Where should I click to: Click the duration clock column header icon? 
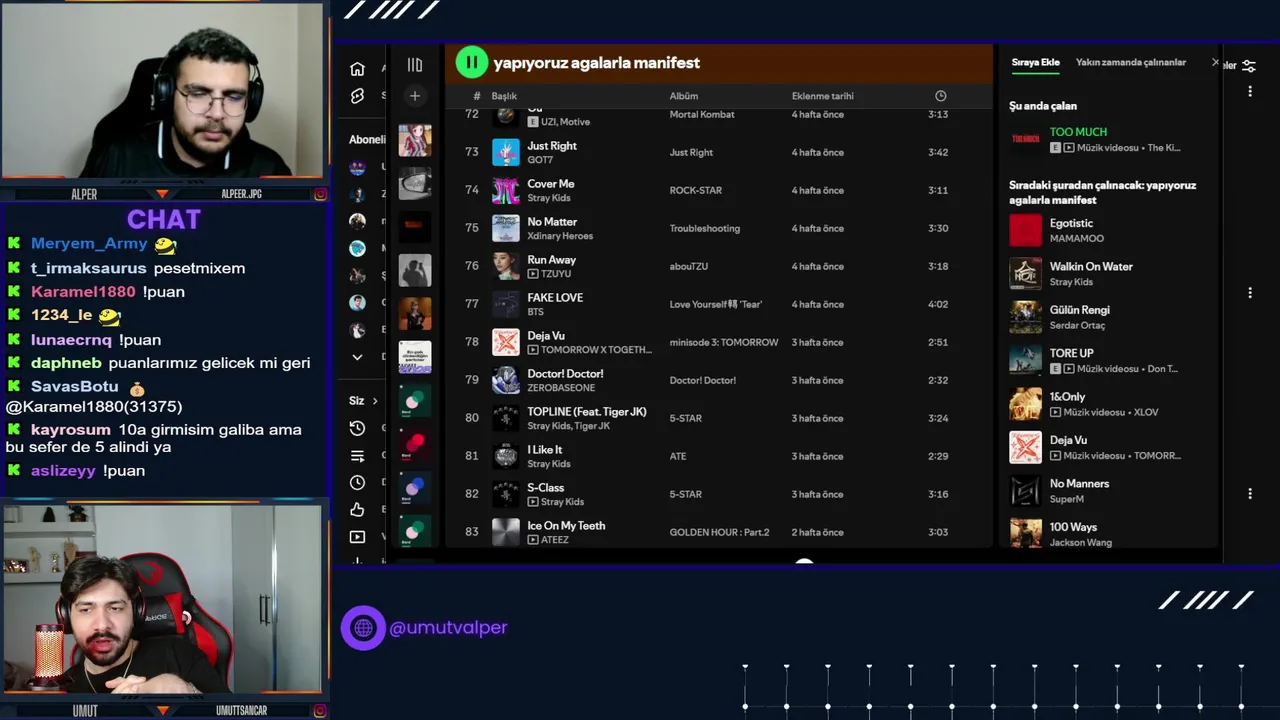(940, 96)
